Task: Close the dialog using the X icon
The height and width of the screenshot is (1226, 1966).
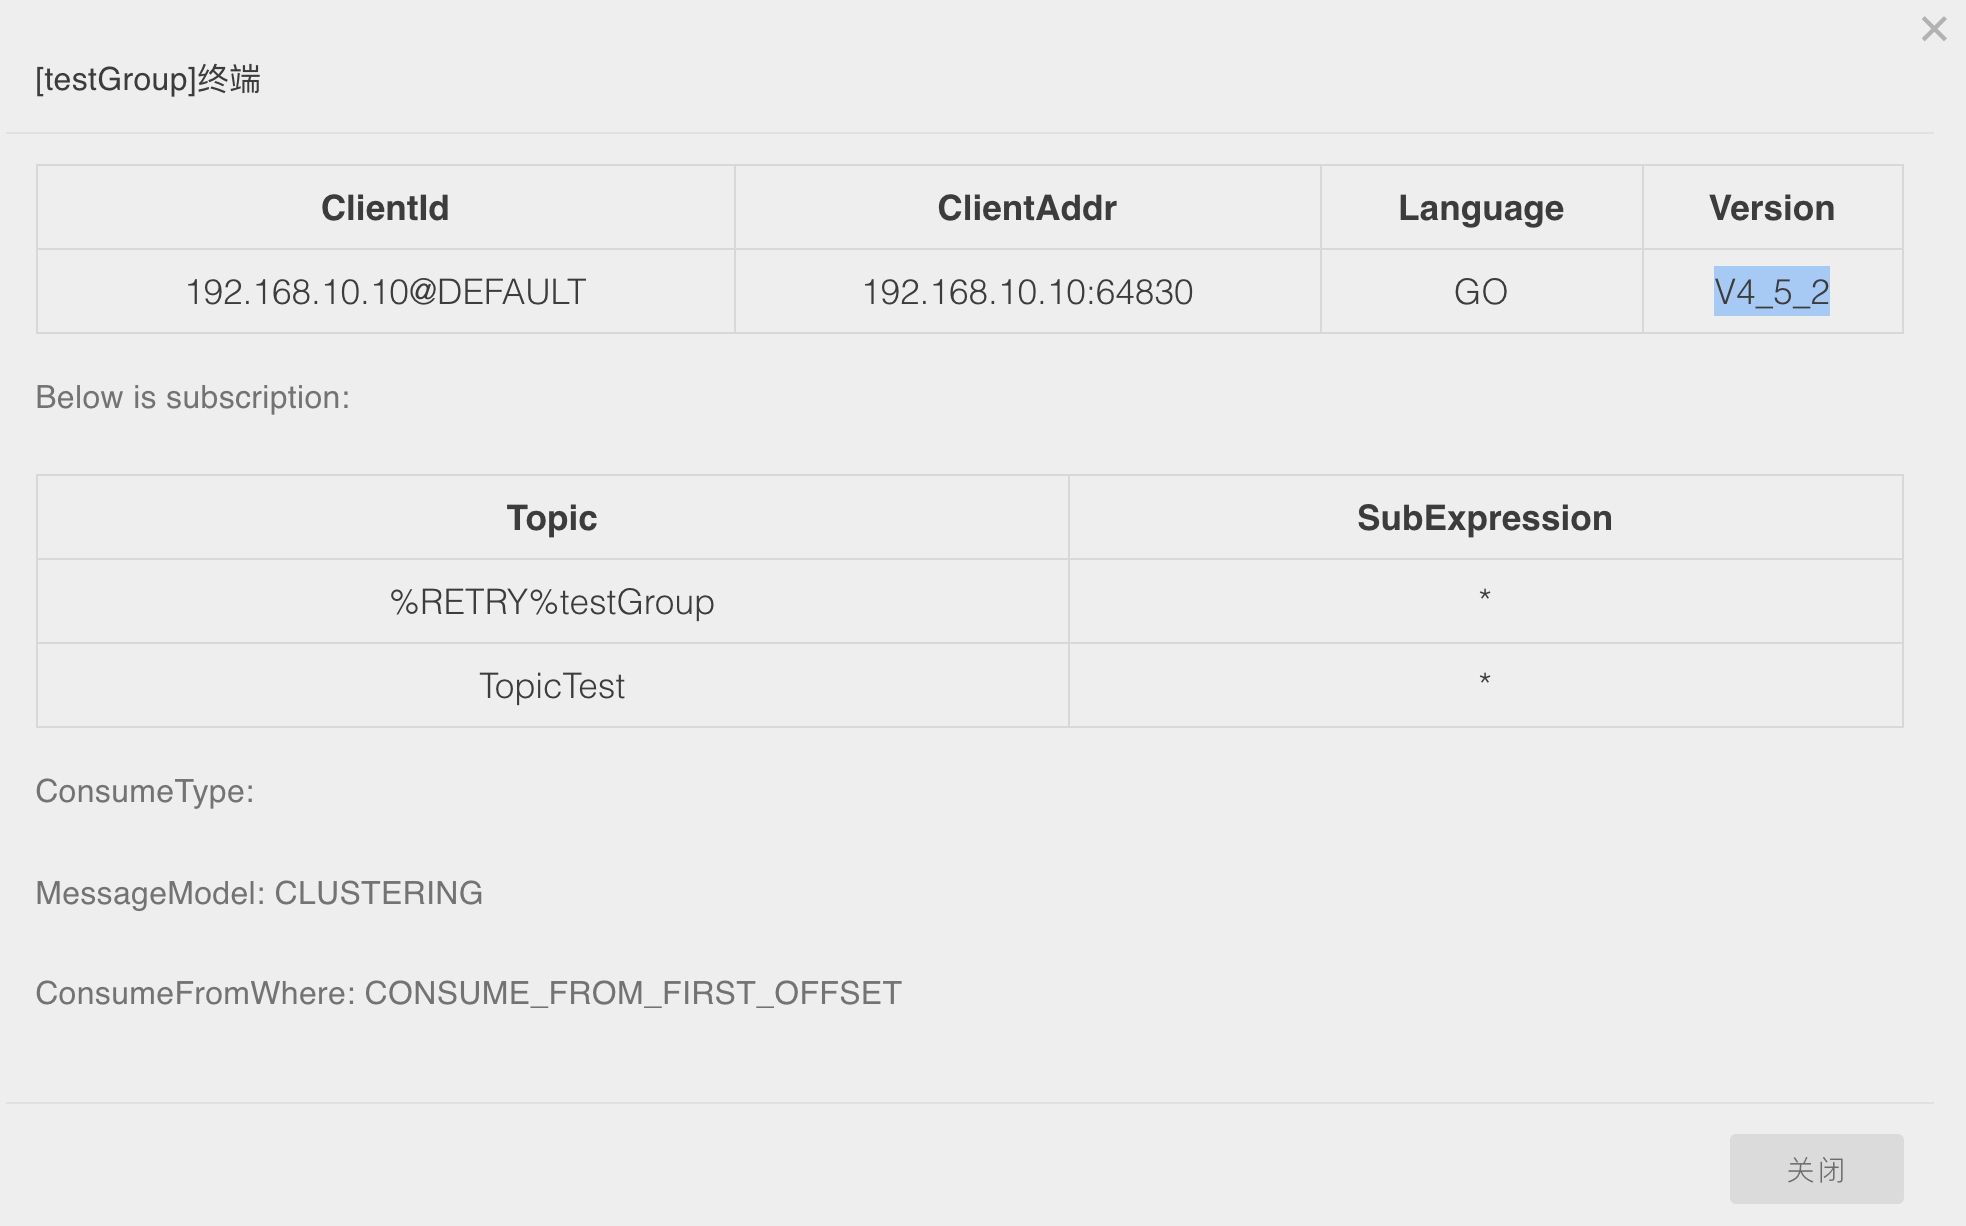Action: 1934,30
